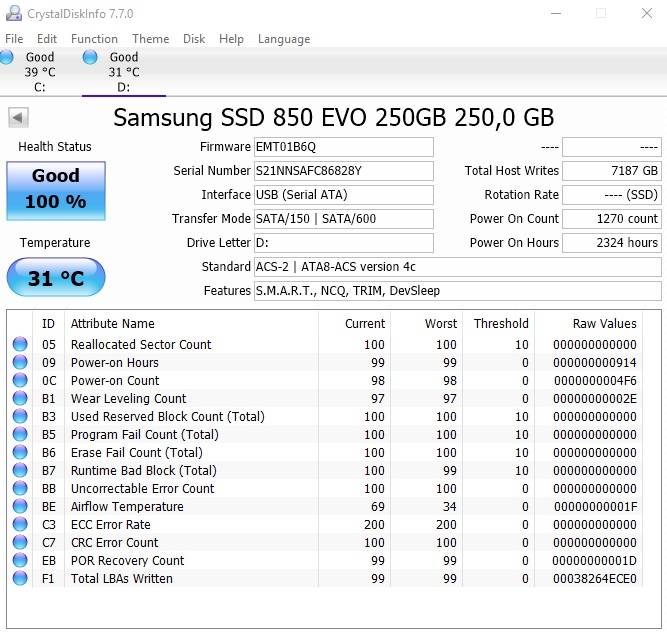Click status icon for Wear Leveling Count
This screenshot has width=667, height=632.
[20, 399]
